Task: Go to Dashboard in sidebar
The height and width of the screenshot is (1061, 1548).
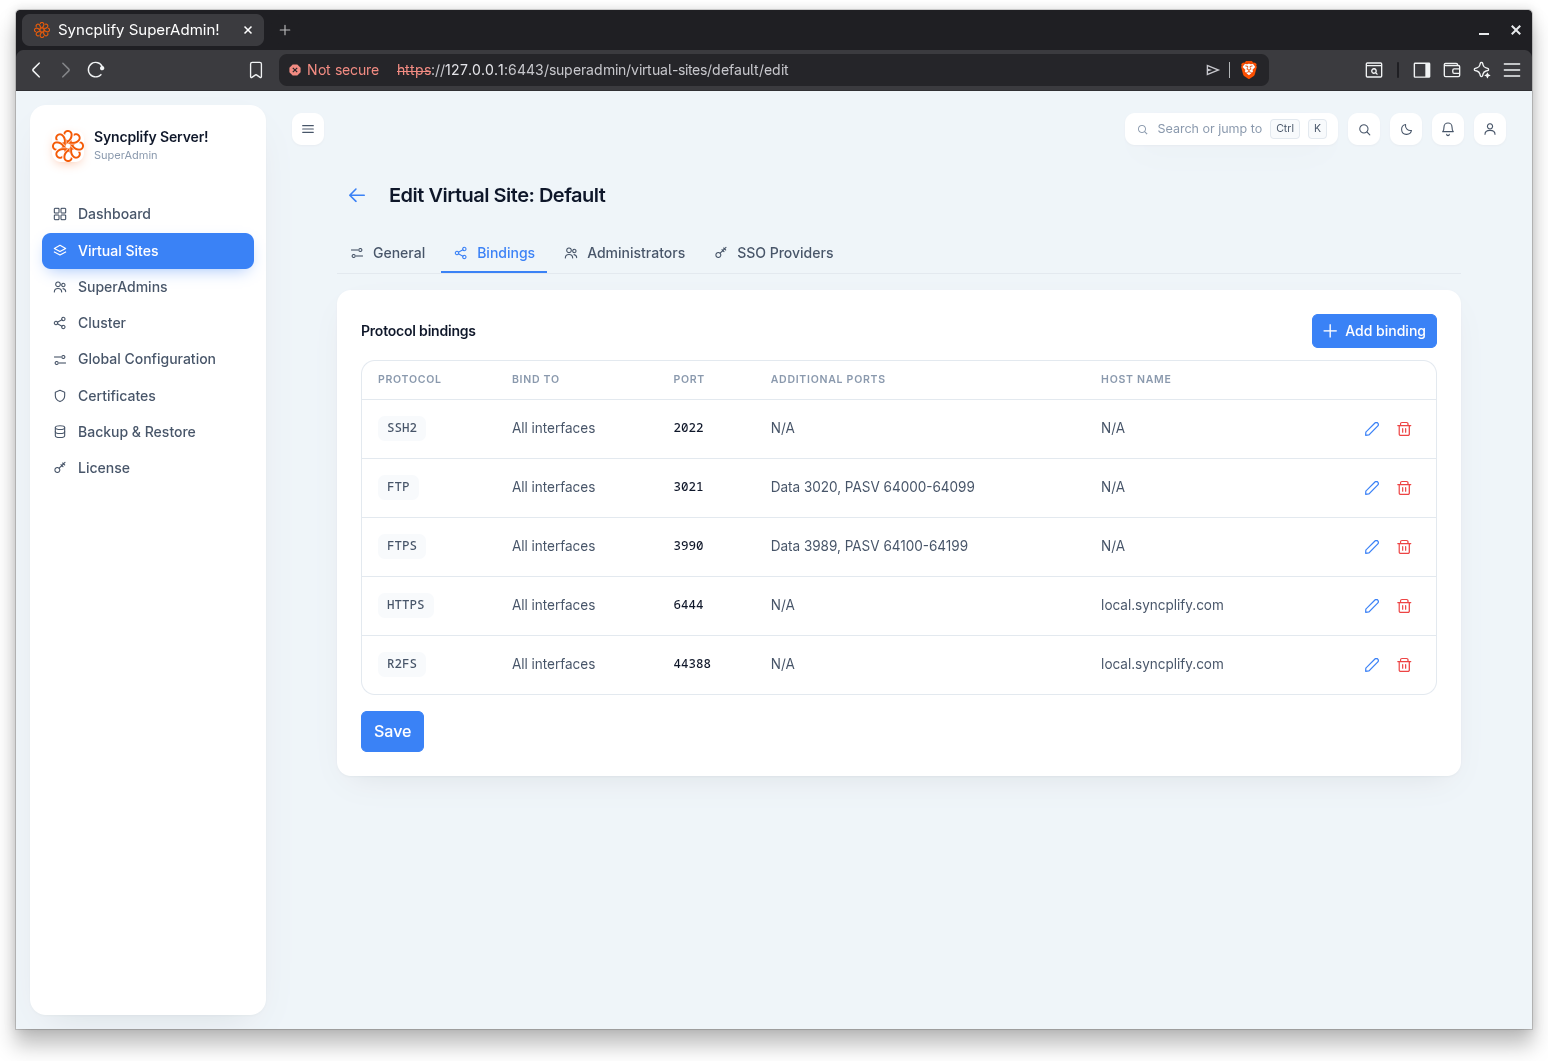Action: (148, 214)
